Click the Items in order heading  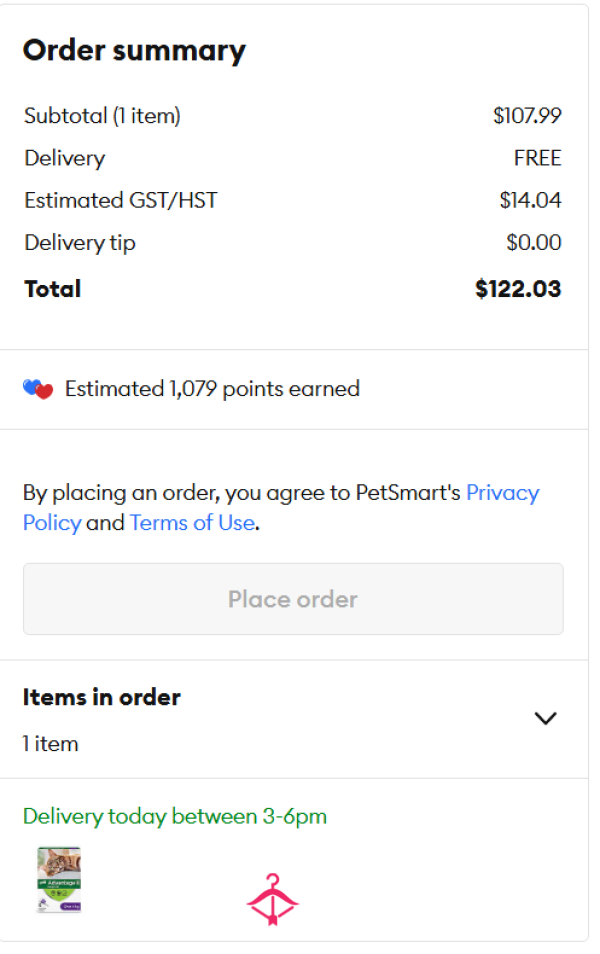point(102,697)
